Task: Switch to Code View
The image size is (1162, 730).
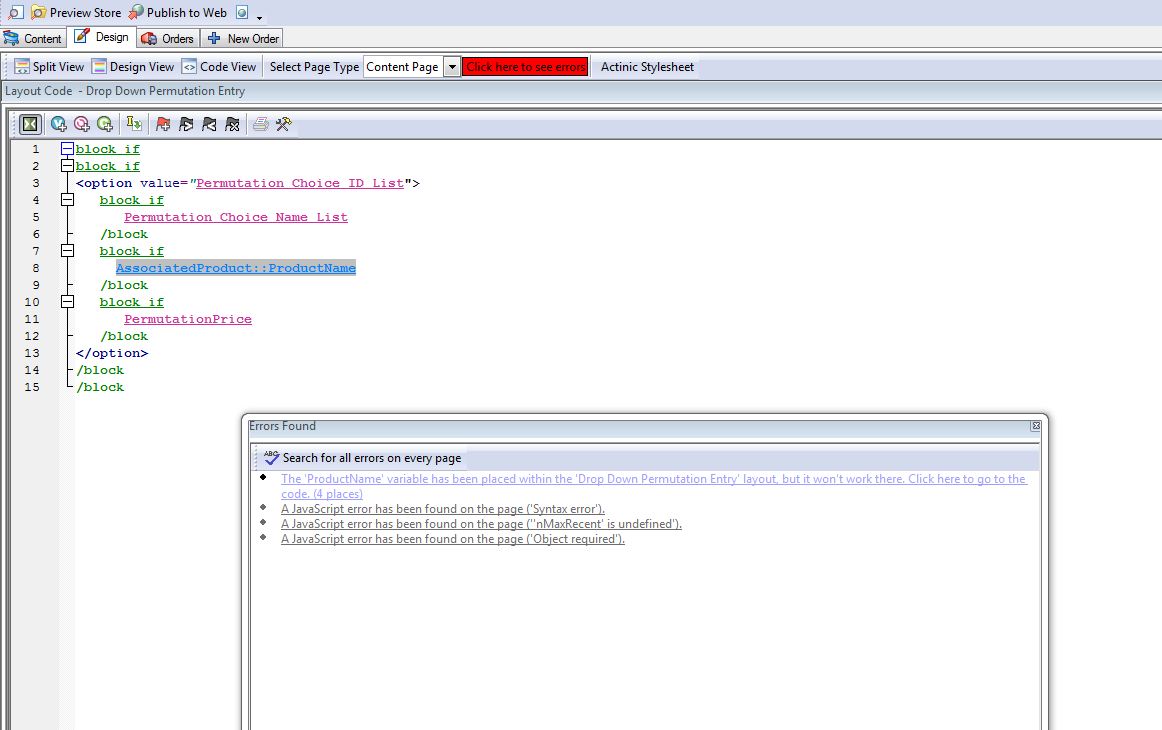Action: coord(219,67)
